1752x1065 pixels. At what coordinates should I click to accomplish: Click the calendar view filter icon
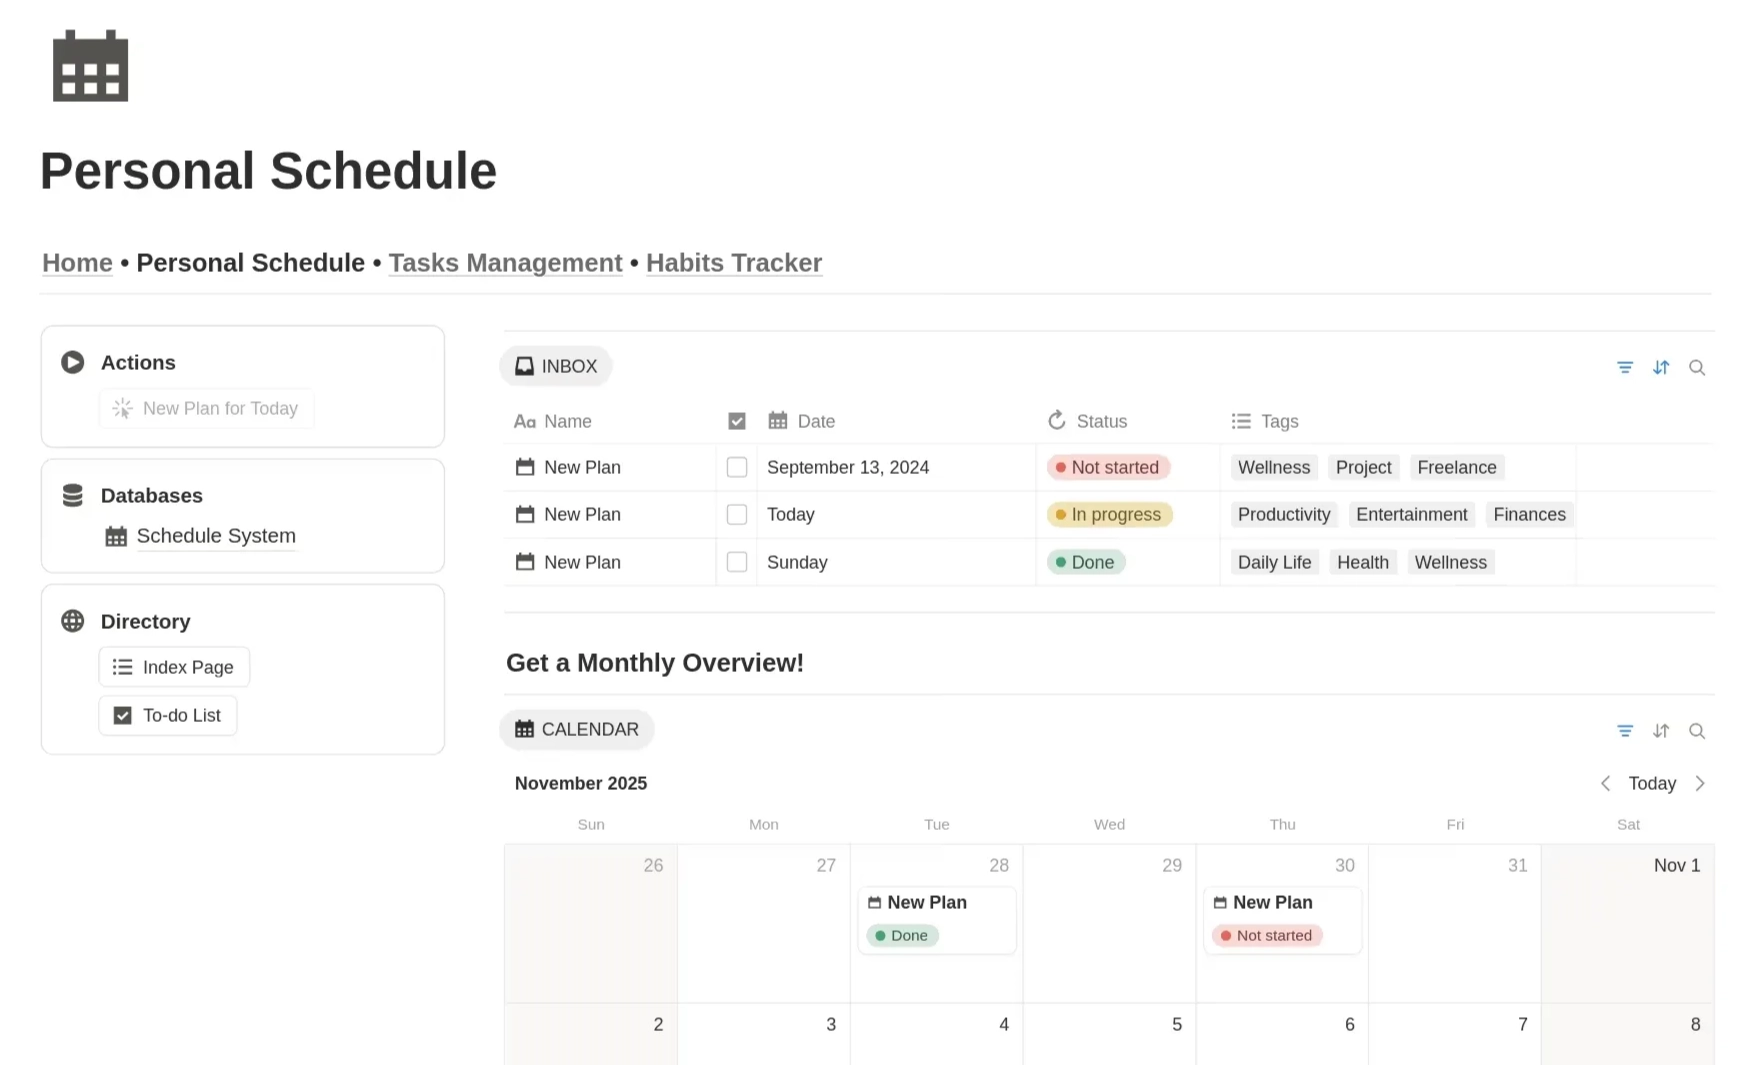click(x=1625, y=731)
